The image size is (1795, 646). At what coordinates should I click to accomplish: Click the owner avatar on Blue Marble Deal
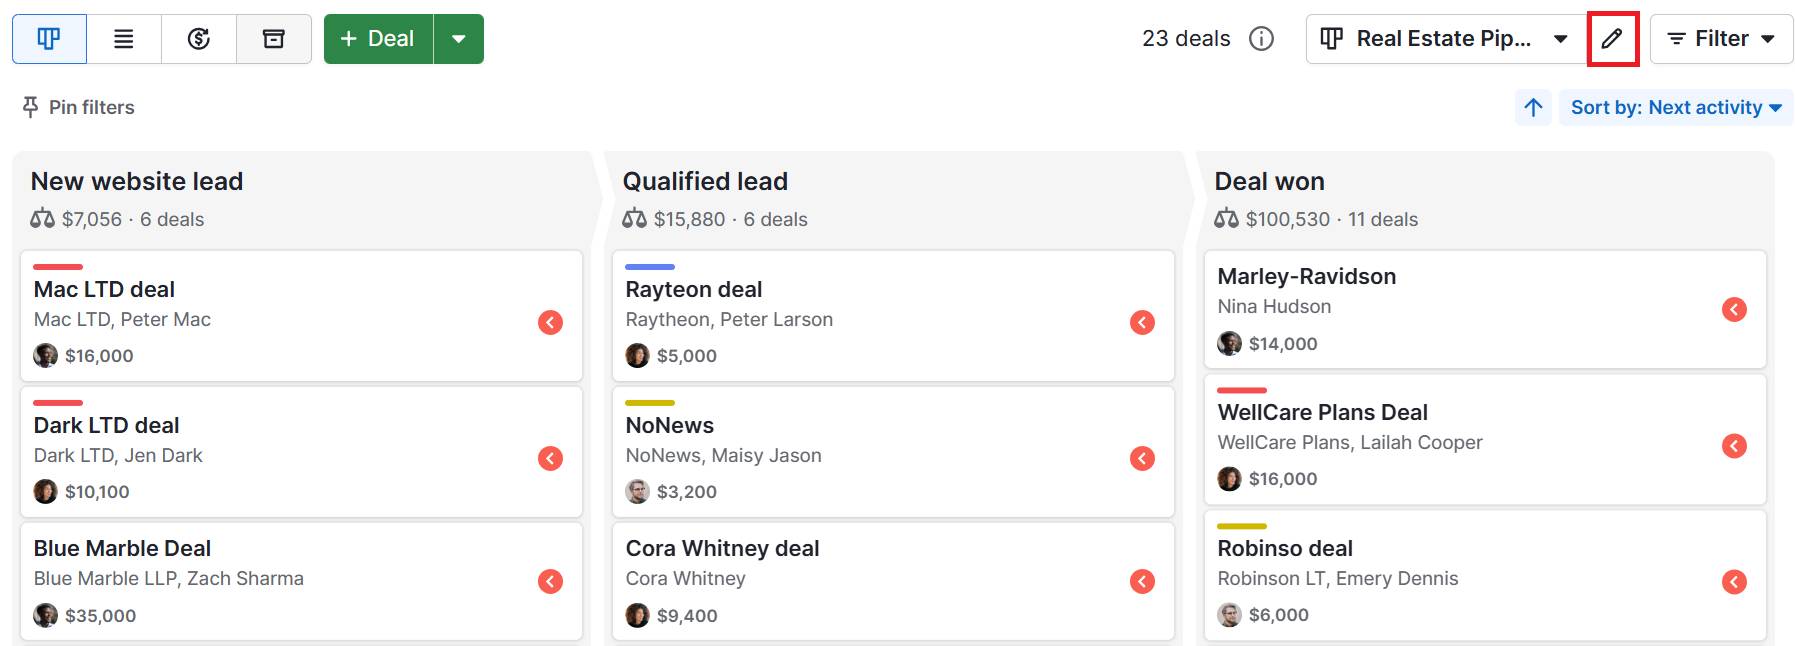click(x=44, y=615)
